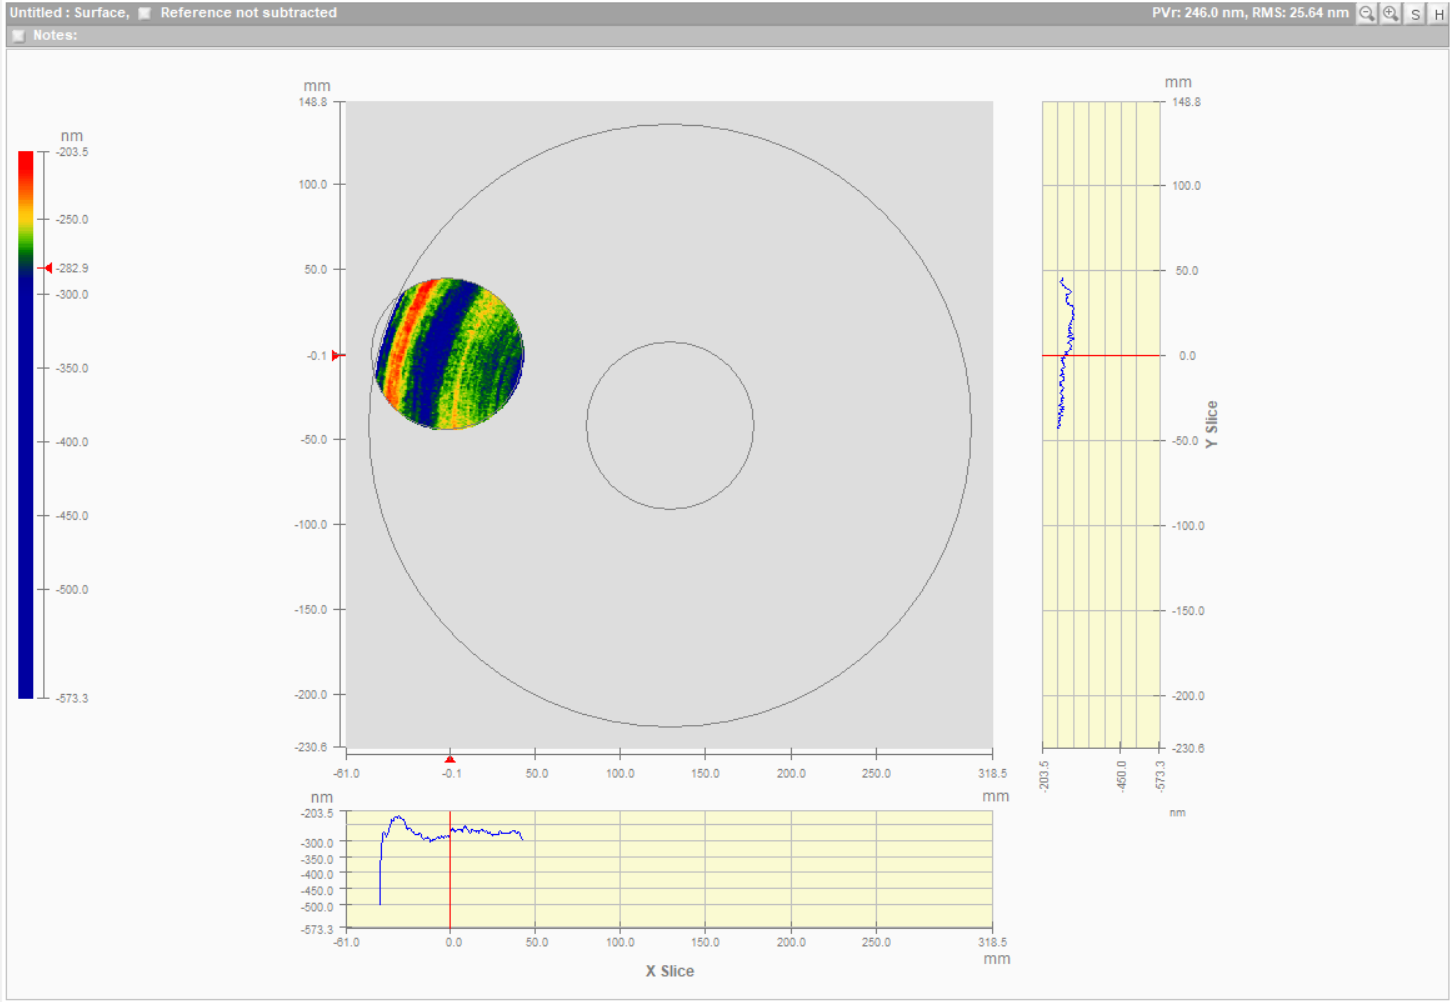
Task: Click the colored surface map measurement
Action: pyautogui.click(x=449, y=354)
